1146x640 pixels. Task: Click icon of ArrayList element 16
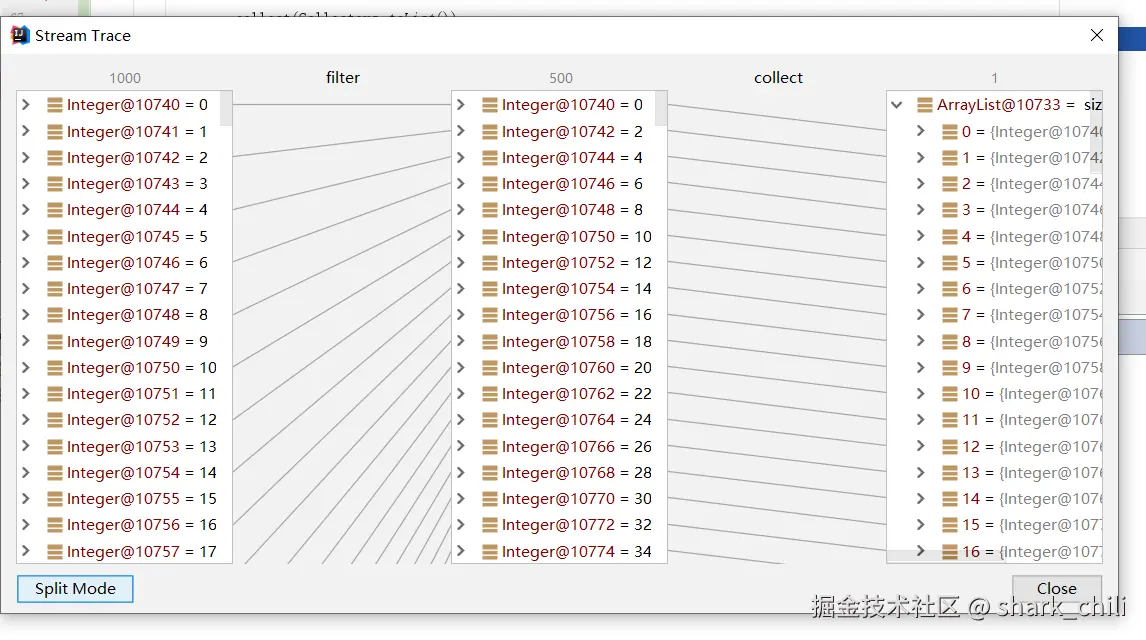coord(949,552)
